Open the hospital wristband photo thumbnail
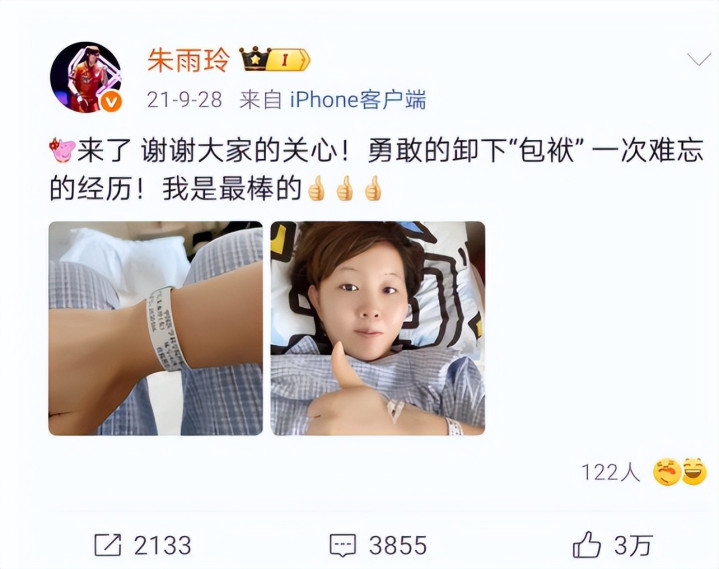This screenshot has width=719, height=569. pyautogui.click(x=155, y=328)
